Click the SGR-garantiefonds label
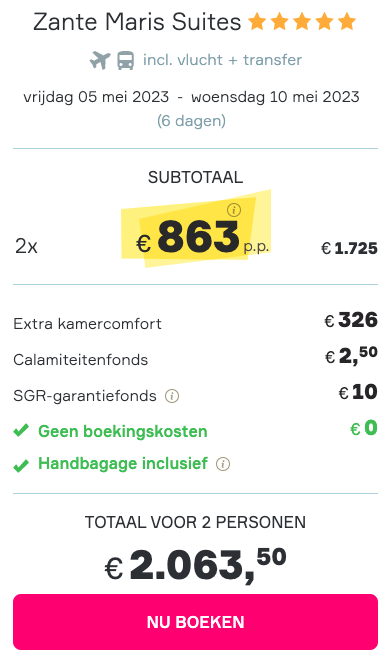This screenshot has width=388, height=663. (85, 396)
